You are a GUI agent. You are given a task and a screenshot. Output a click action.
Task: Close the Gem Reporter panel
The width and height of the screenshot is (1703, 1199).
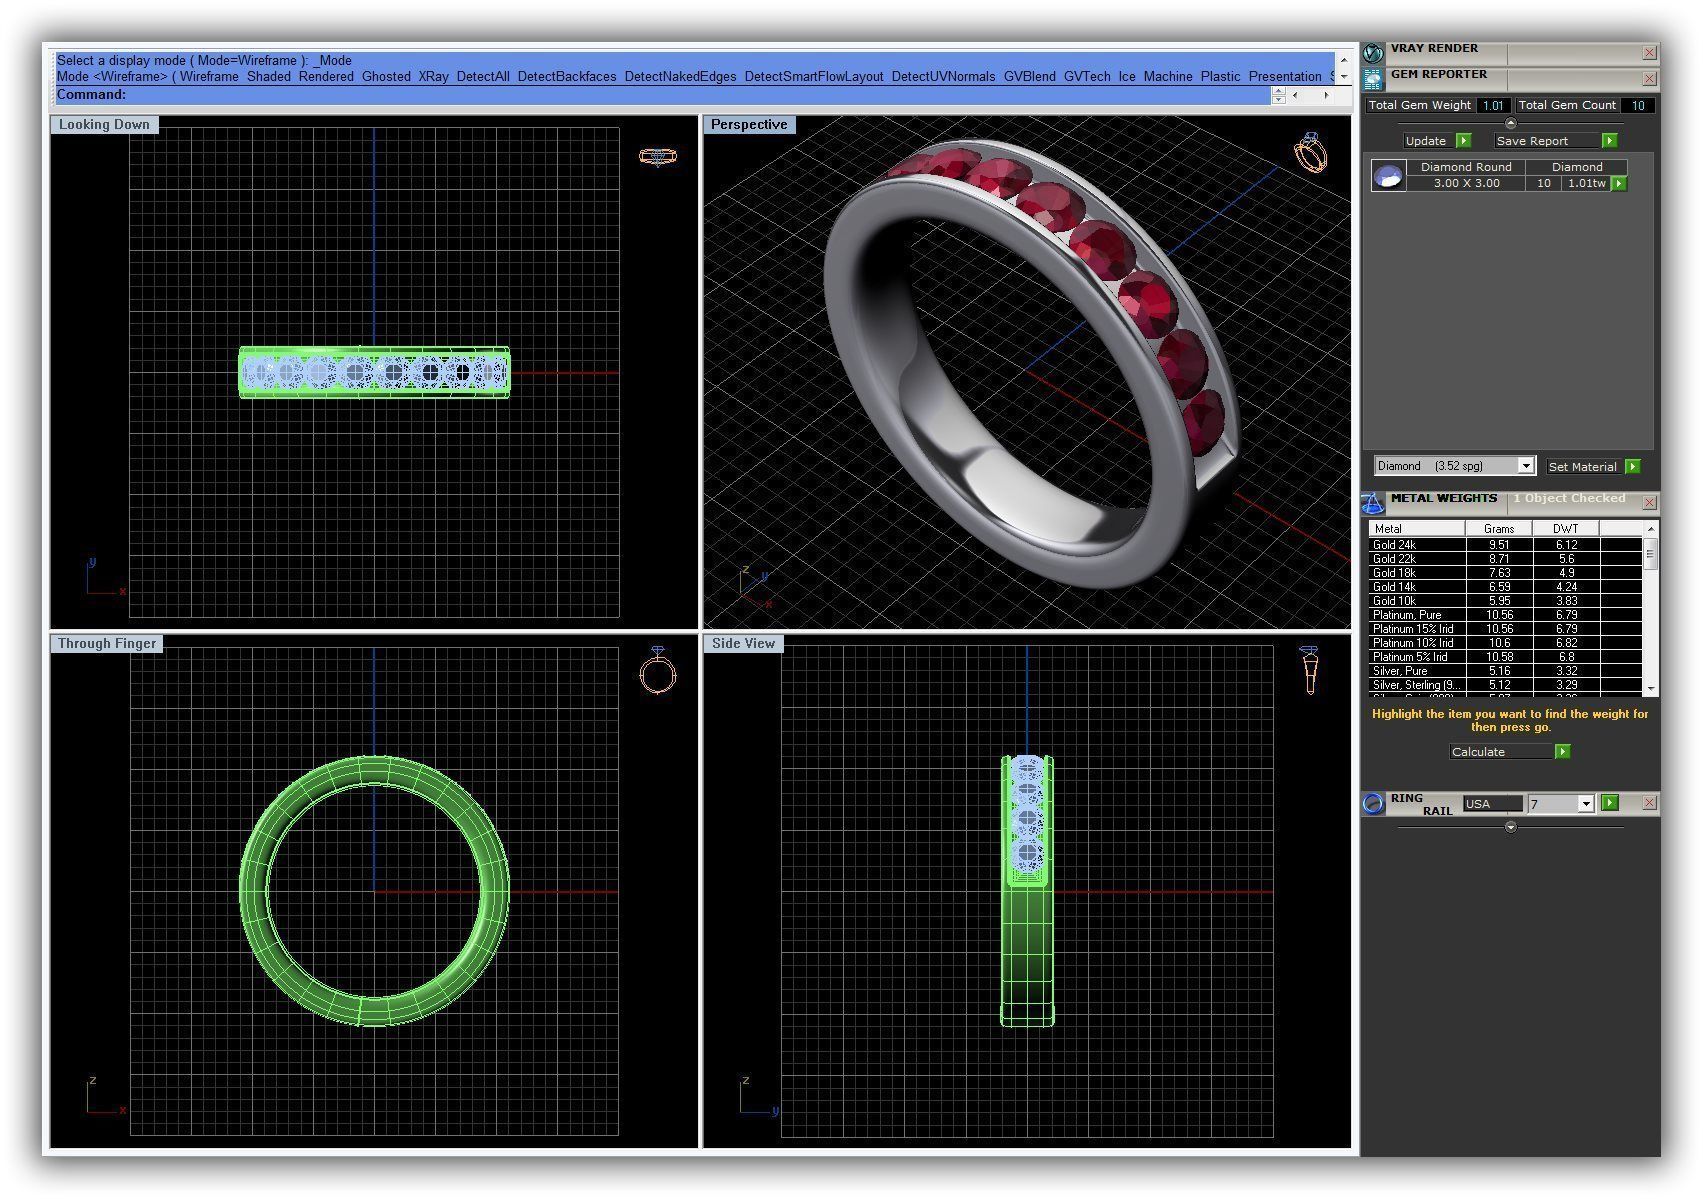pos(1649,78)
